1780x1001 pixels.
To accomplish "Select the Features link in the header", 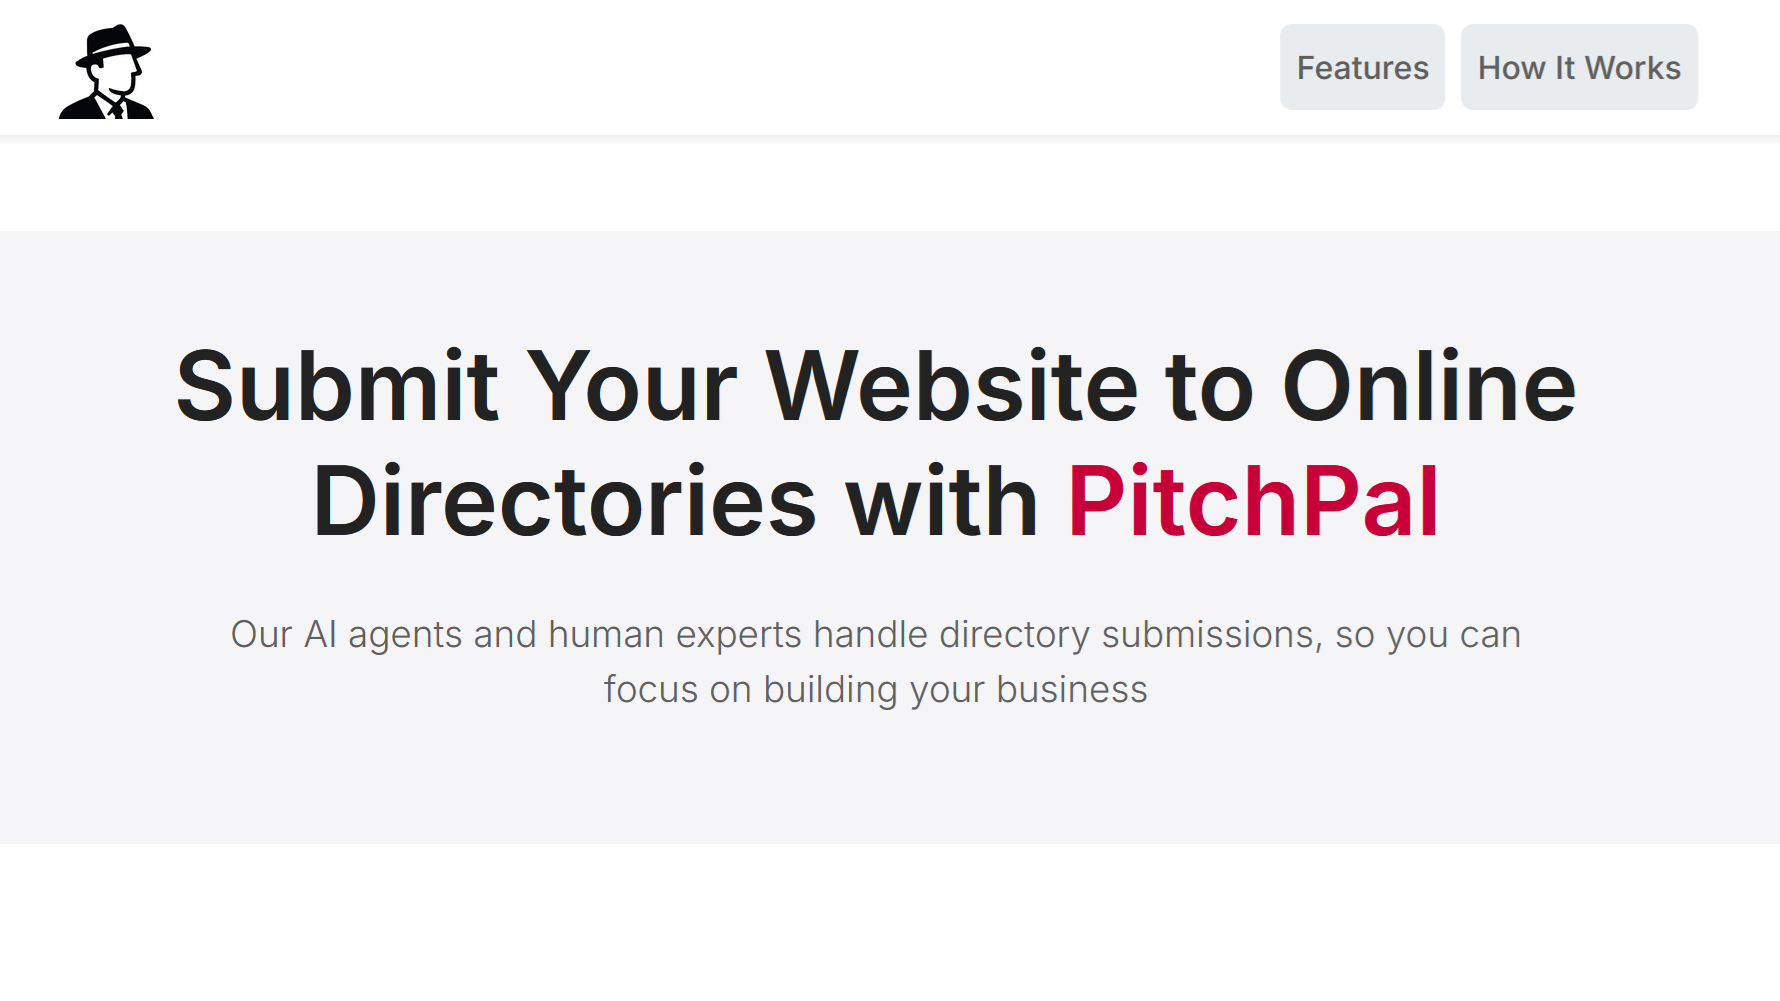I will (1362, 67).
